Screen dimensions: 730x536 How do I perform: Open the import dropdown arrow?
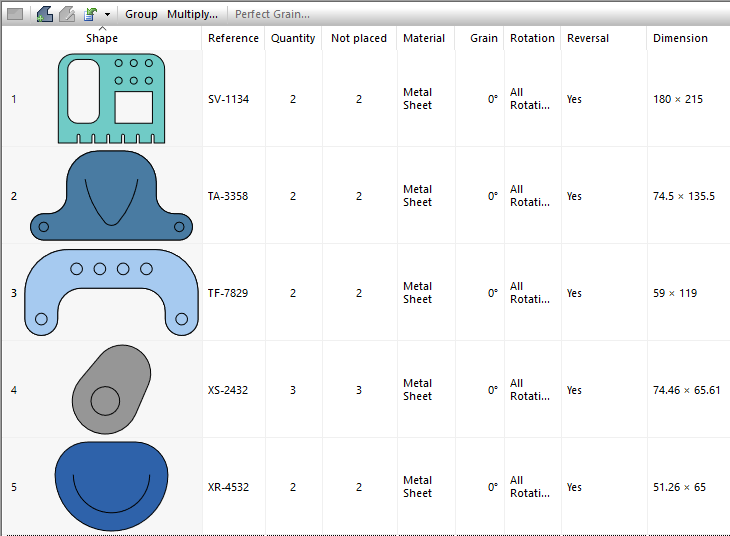click(x=108, y=14)
